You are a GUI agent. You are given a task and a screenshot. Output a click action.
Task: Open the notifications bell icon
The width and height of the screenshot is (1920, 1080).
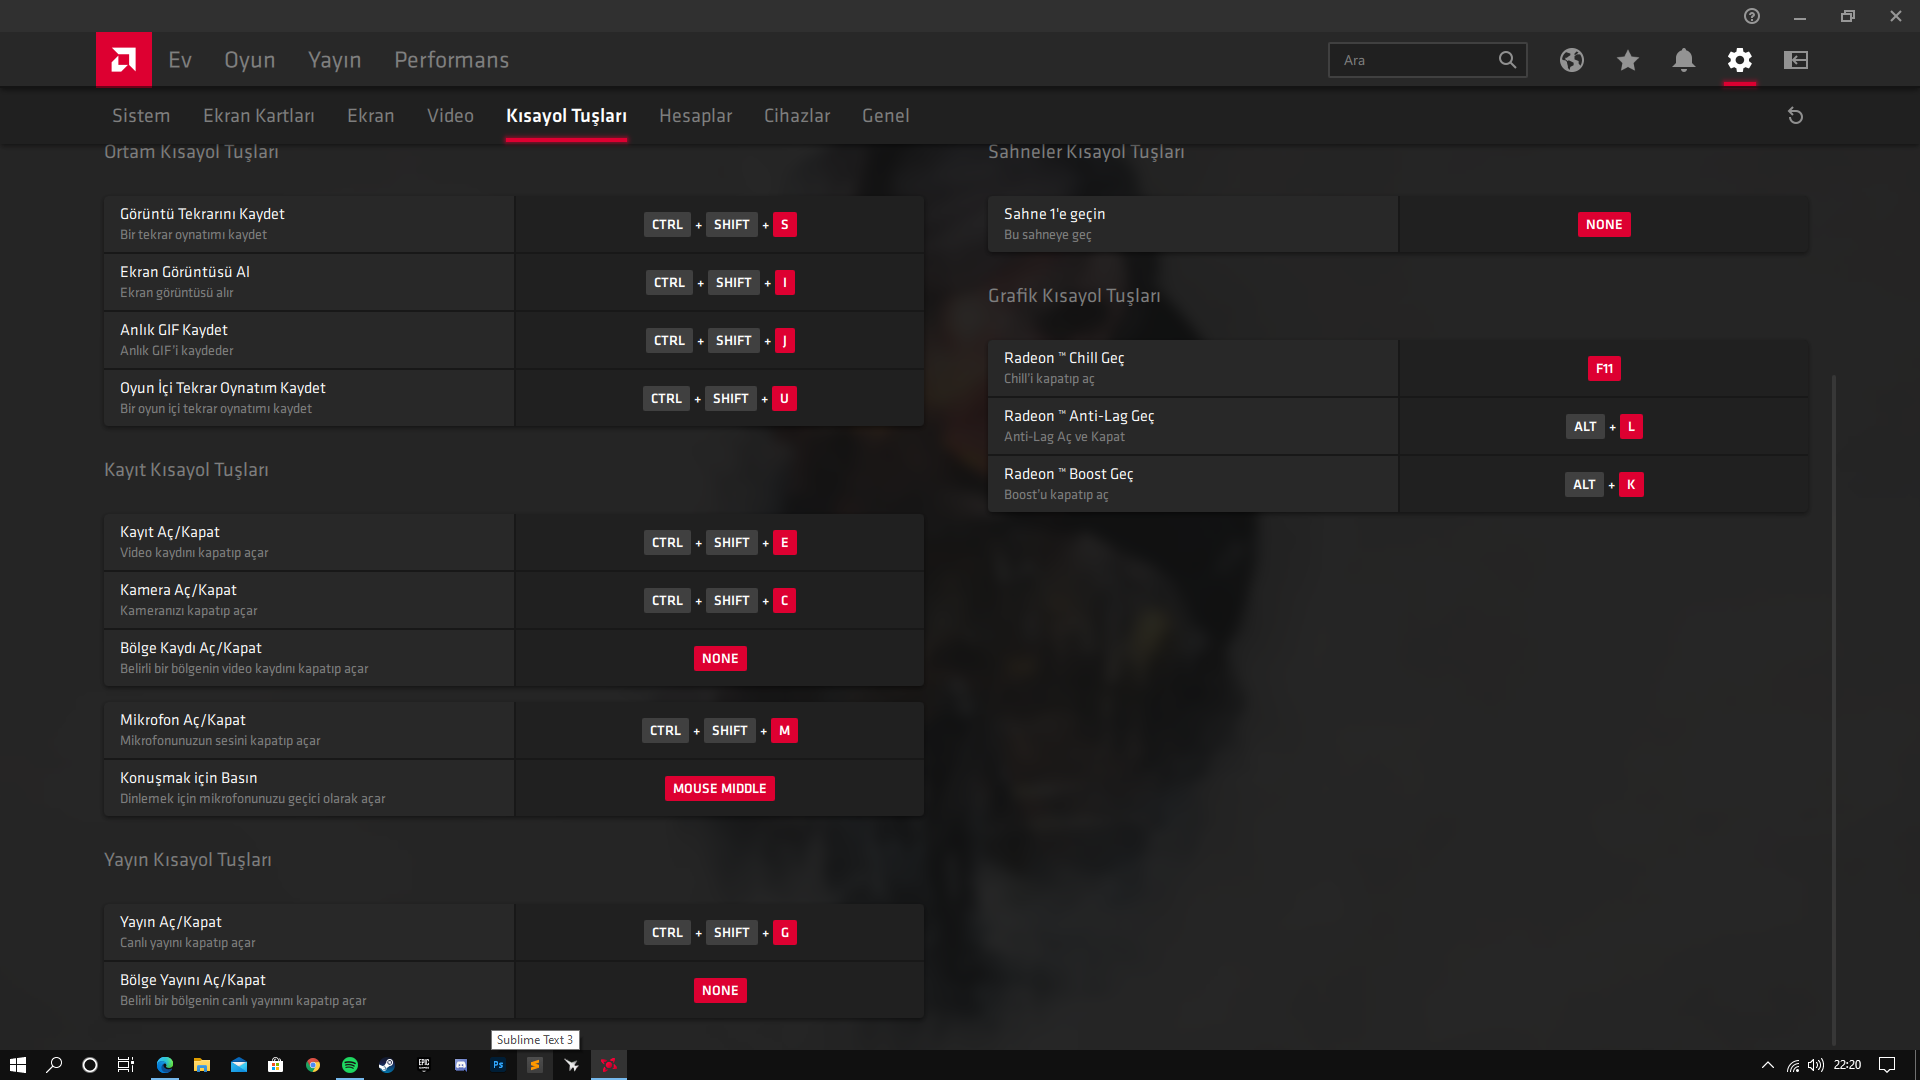[1684, 60]
